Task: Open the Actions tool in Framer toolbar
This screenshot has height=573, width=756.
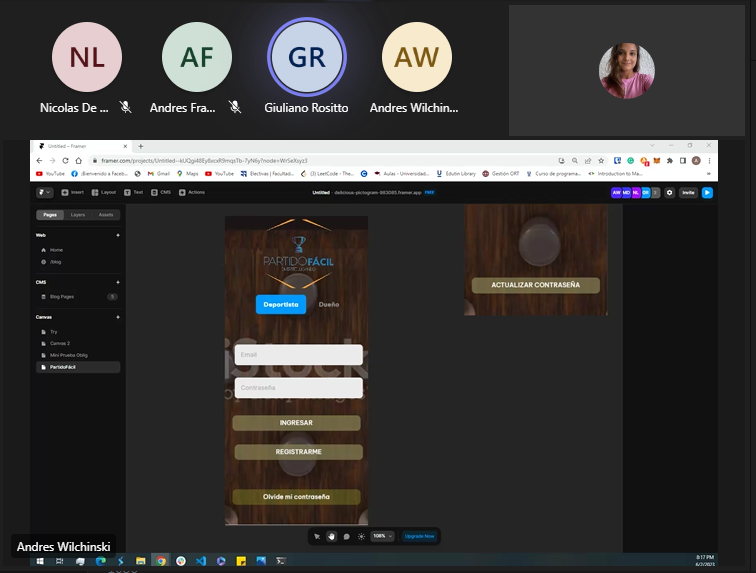Action: pos(192,192)
